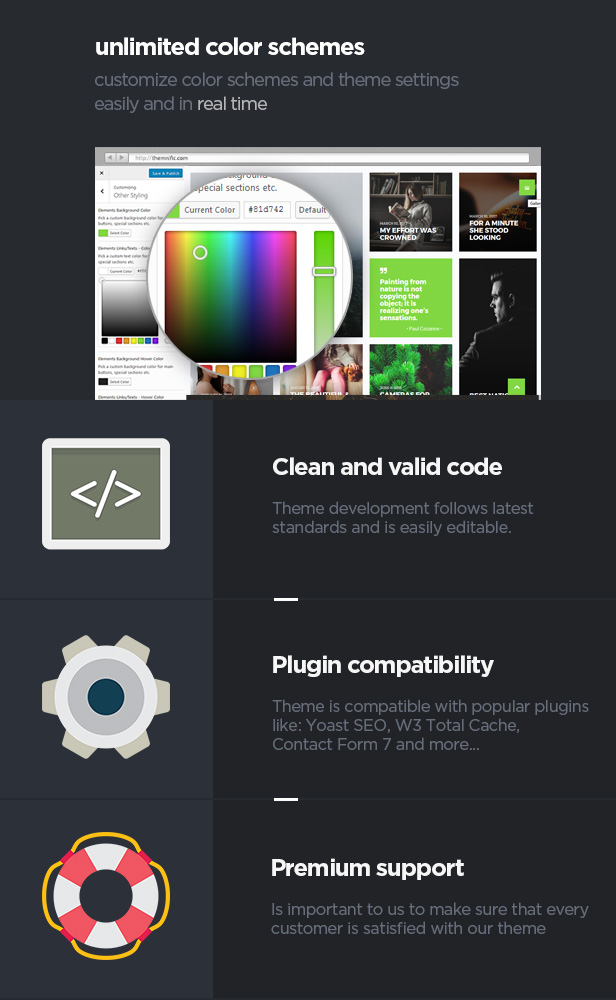Click the color picker circle handle

coord(200,253)
